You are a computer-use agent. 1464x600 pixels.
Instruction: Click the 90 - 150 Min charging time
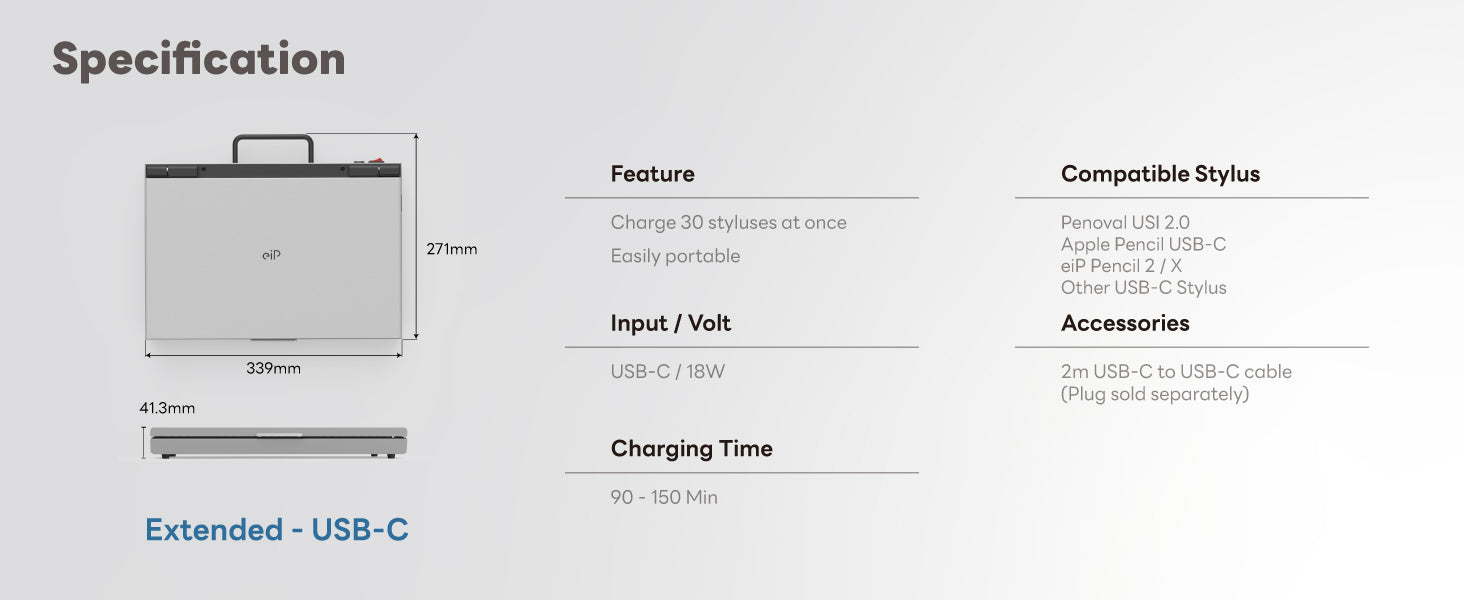click(664, 497)
